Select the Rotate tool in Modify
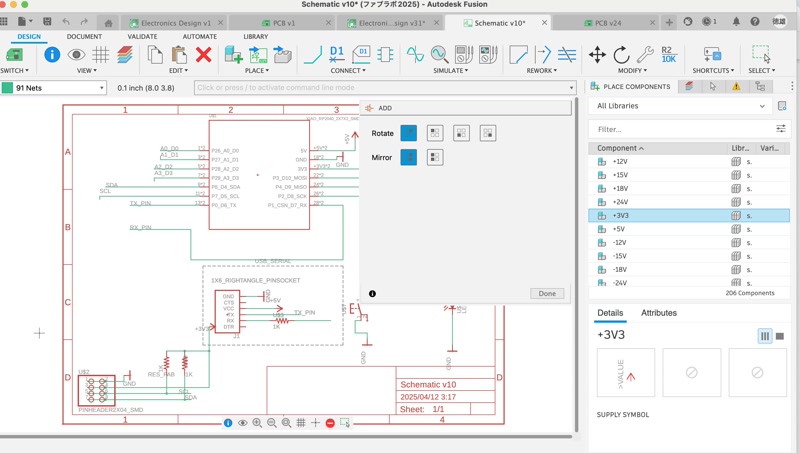 [621, 55]
